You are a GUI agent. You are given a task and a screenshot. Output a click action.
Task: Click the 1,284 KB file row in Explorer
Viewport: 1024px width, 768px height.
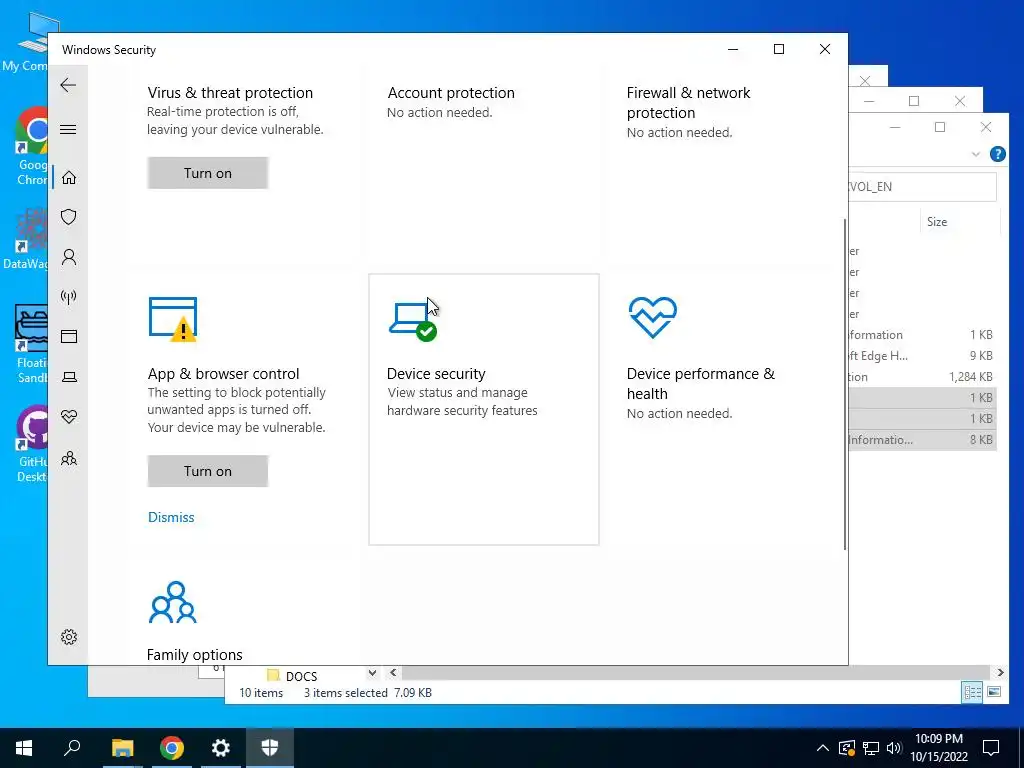point(923,377)
